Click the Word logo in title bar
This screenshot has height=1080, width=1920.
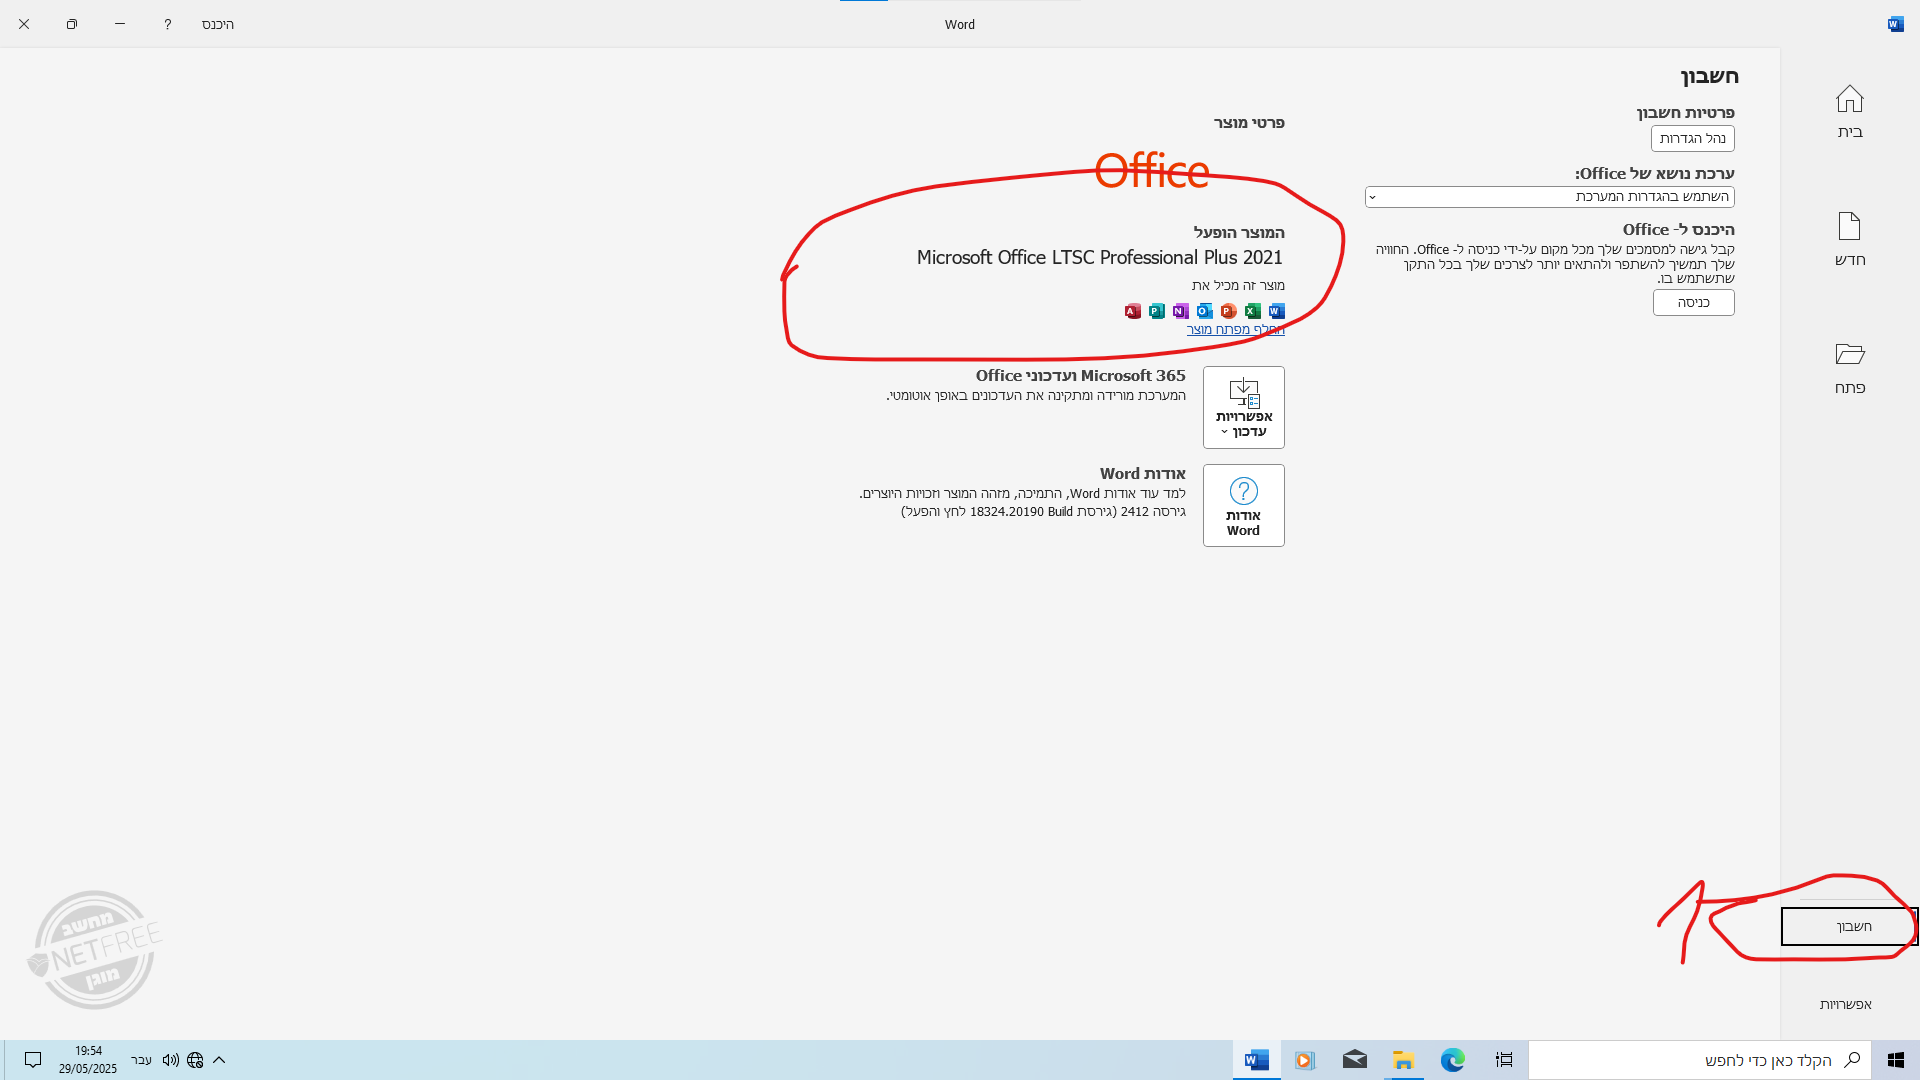point(1895,24)
